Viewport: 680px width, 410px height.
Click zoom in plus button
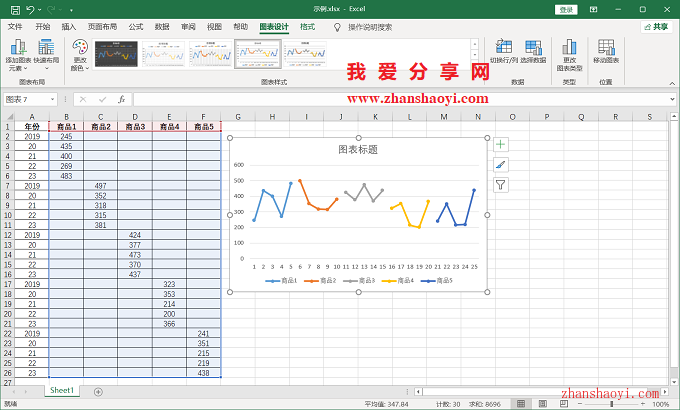point(643,404)
